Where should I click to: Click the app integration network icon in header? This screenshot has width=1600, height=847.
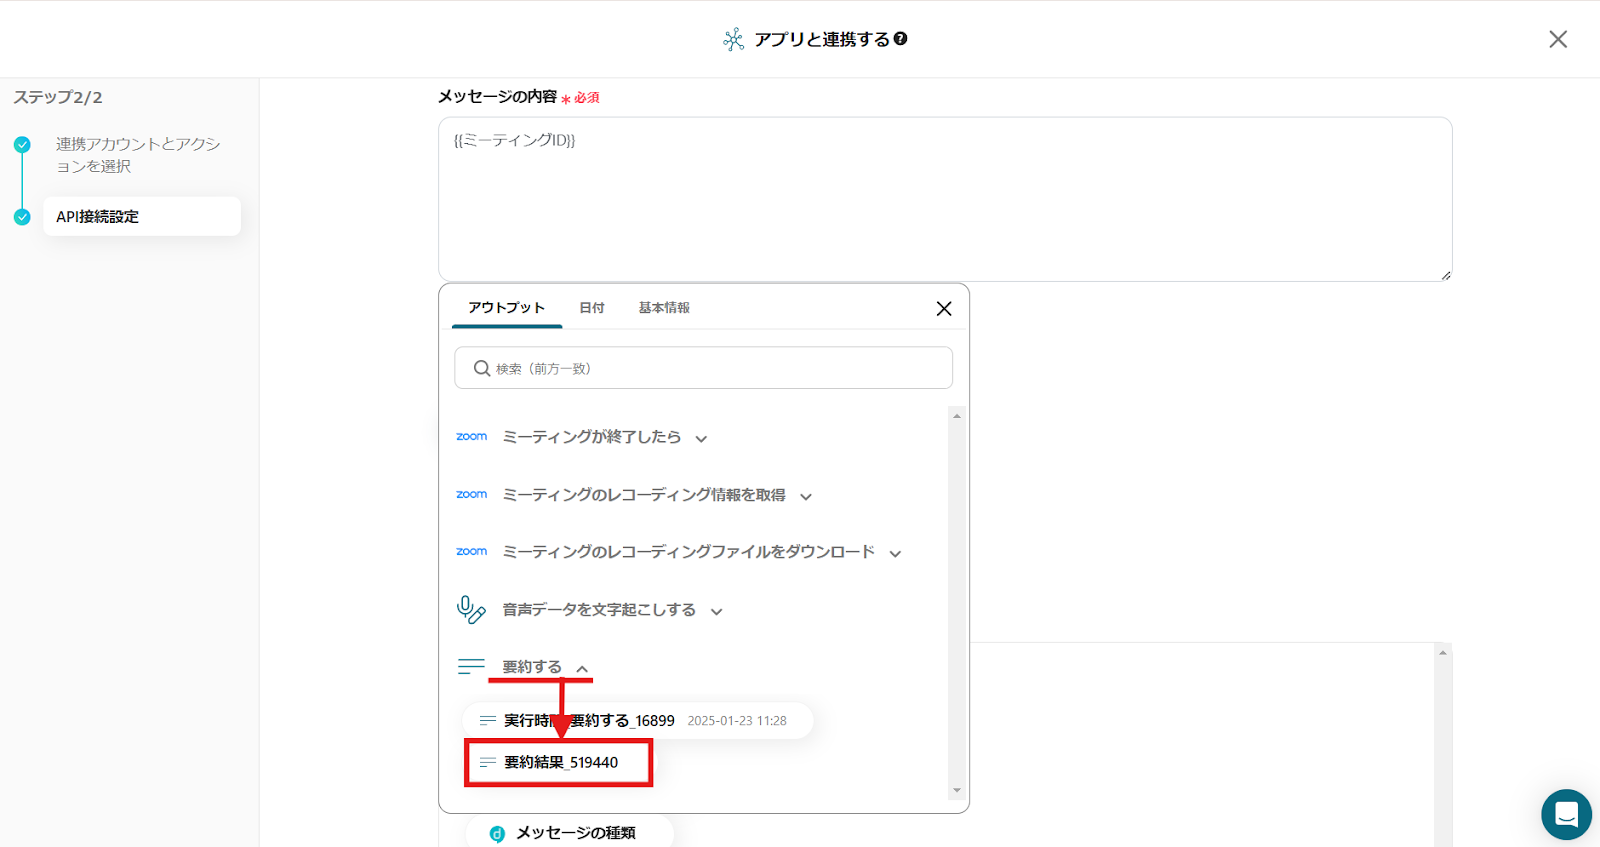click(x=734, y=39)
